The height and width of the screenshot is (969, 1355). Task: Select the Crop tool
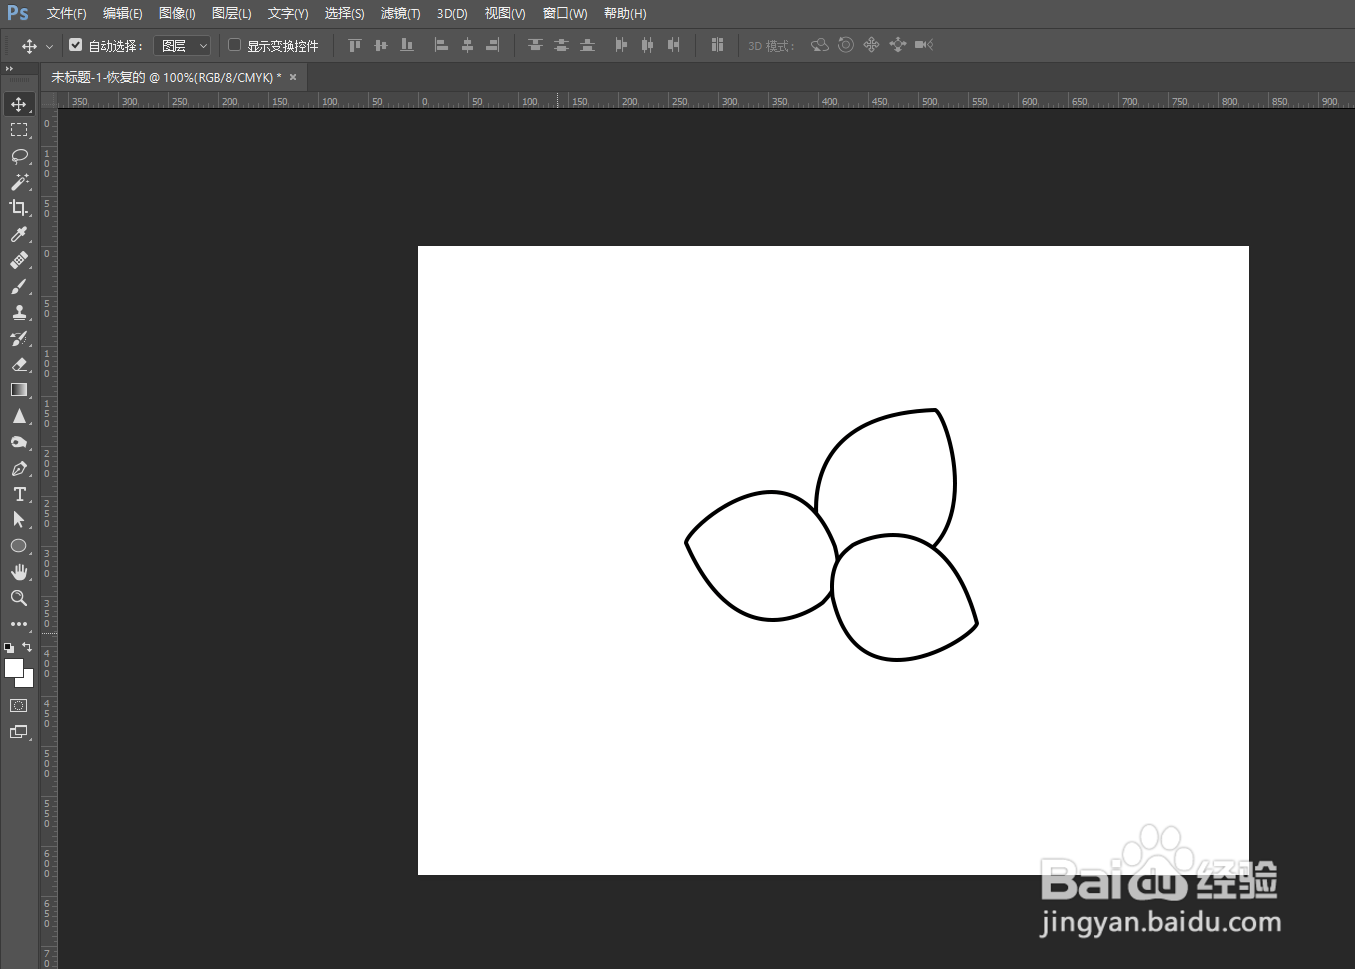tap(19, 208)
